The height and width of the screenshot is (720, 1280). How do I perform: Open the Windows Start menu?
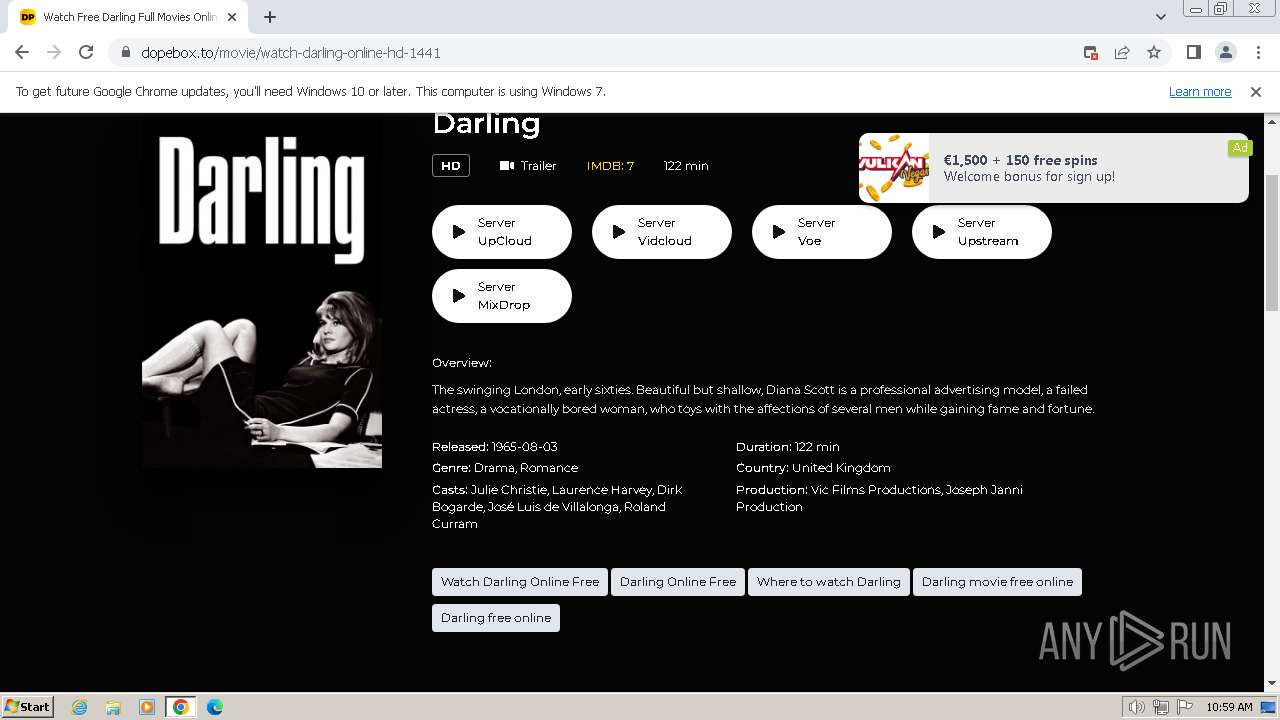pyautogui.click(x=28, y=706)
